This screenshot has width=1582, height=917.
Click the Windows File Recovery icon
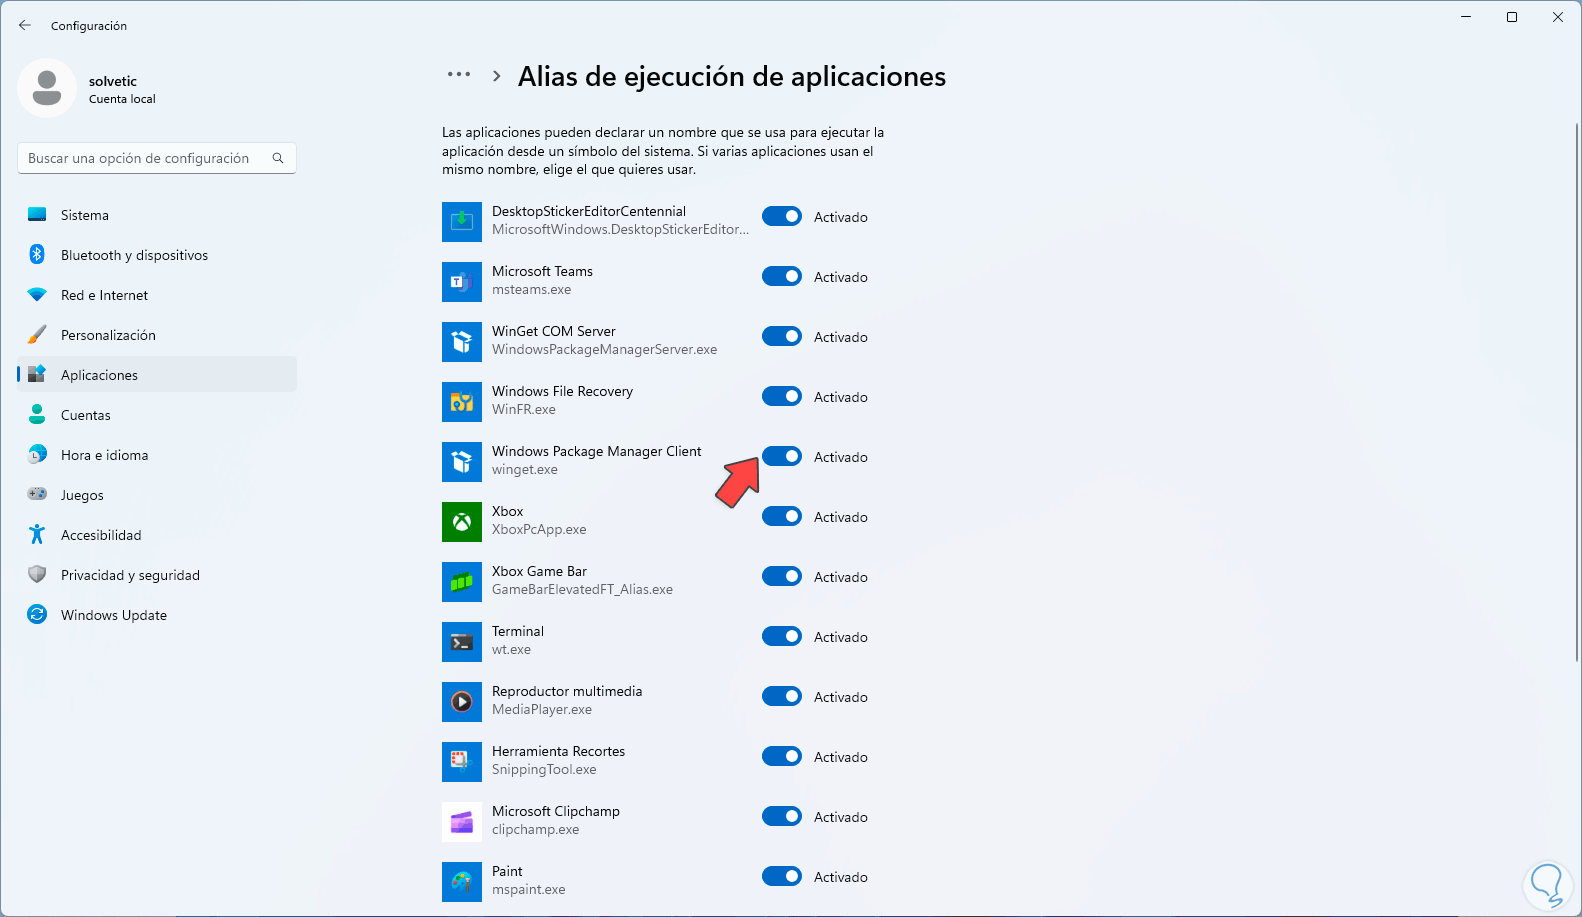(461, 402)
